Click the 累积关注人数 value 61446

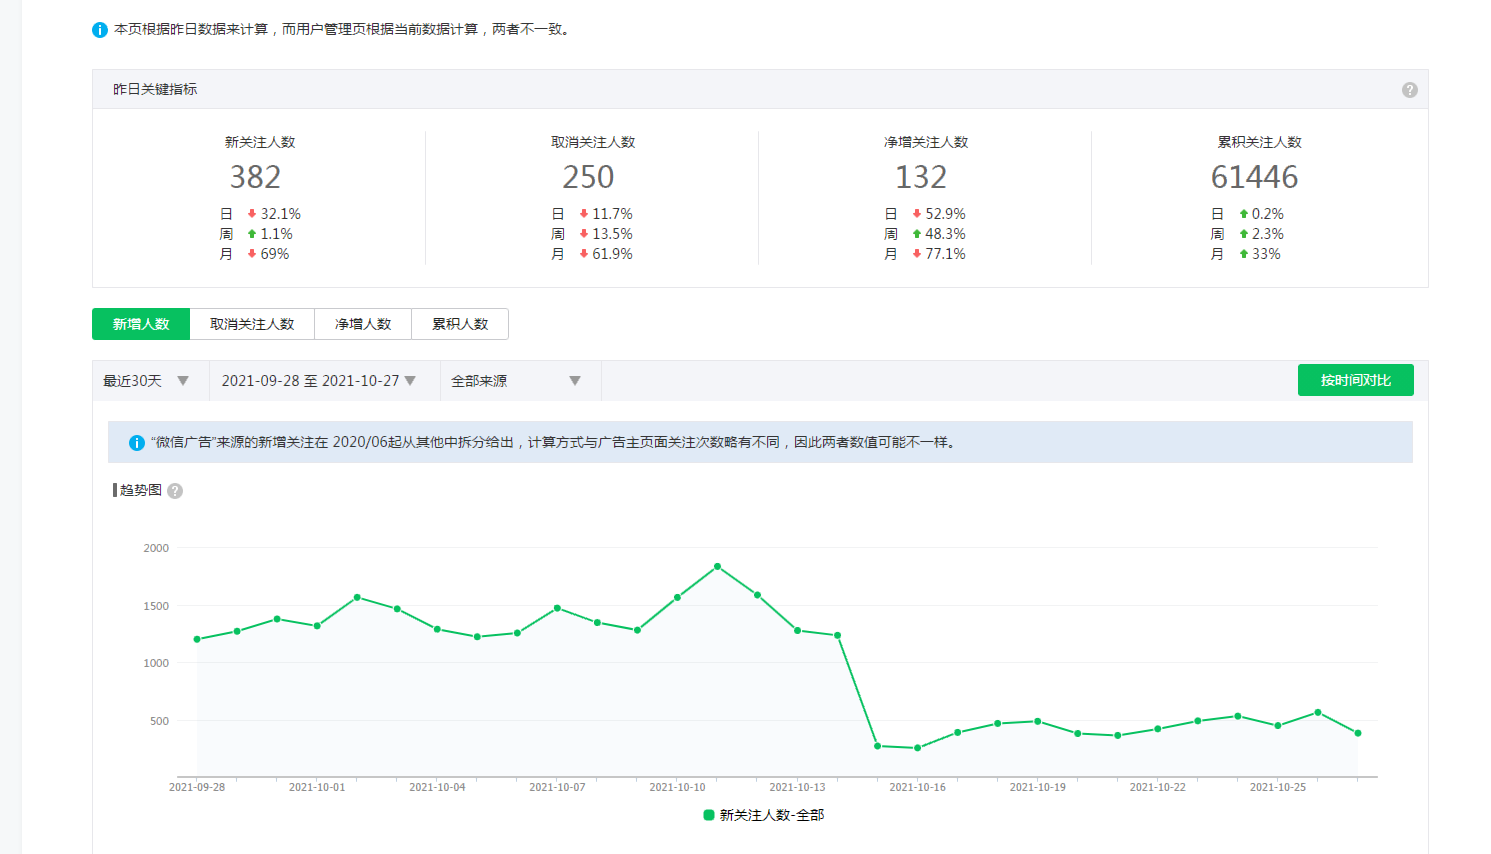pos(1254,177)
